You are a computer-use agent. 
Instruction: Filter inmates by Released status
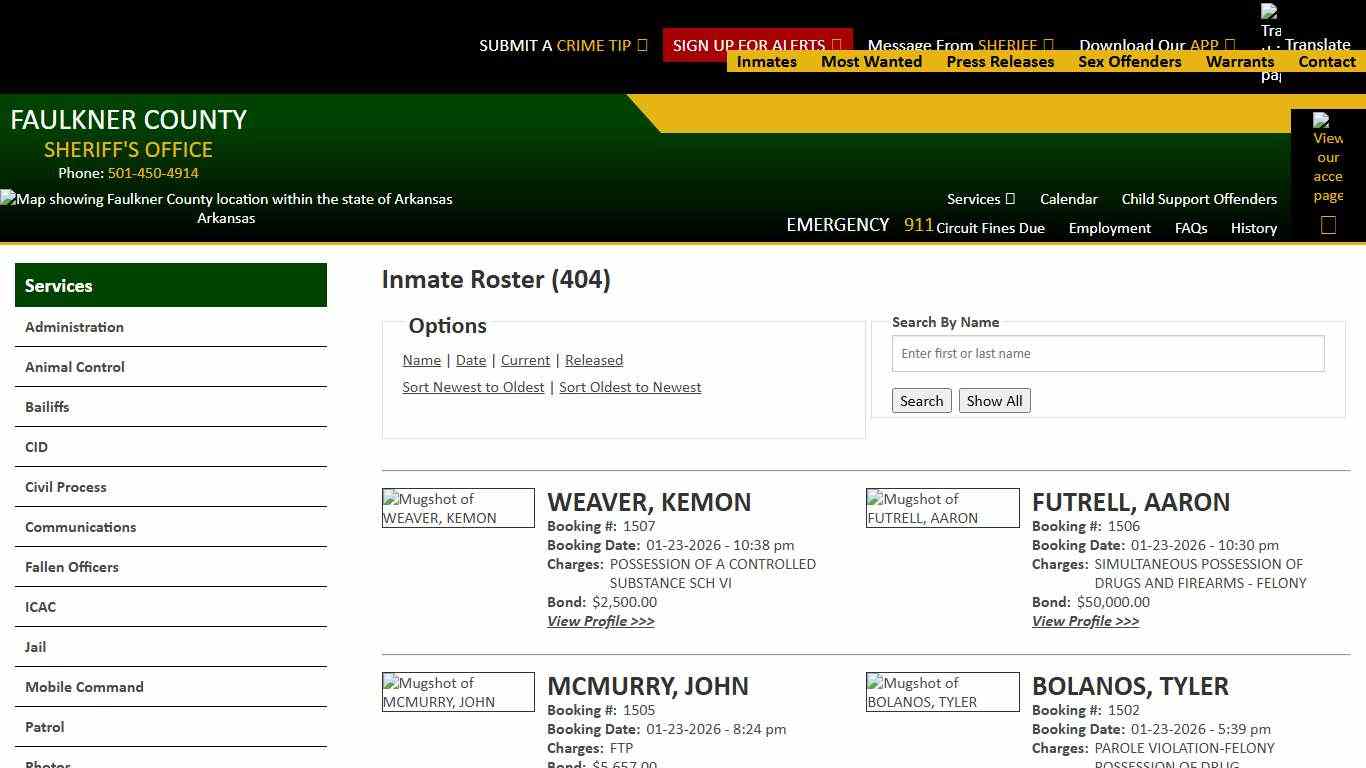(x=594, y=360)
